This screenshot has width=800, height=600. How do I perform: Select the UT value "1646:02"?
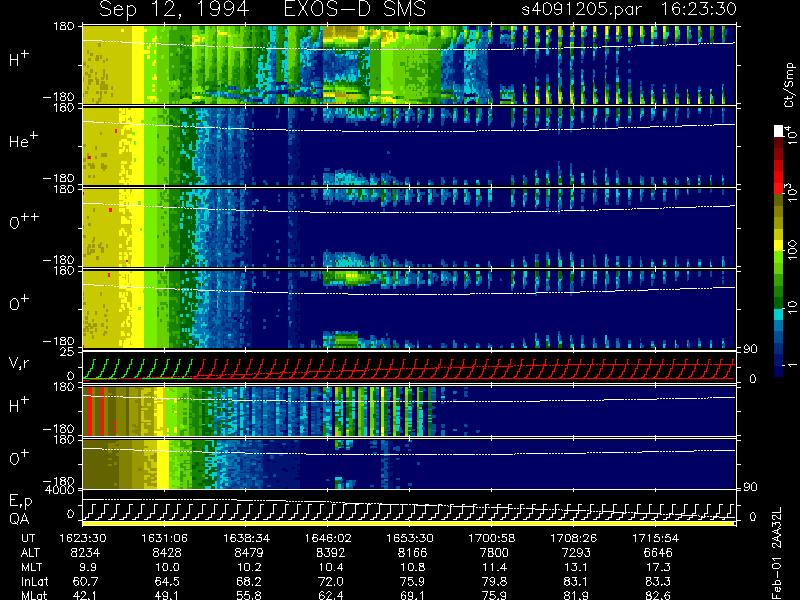point(328,538)
